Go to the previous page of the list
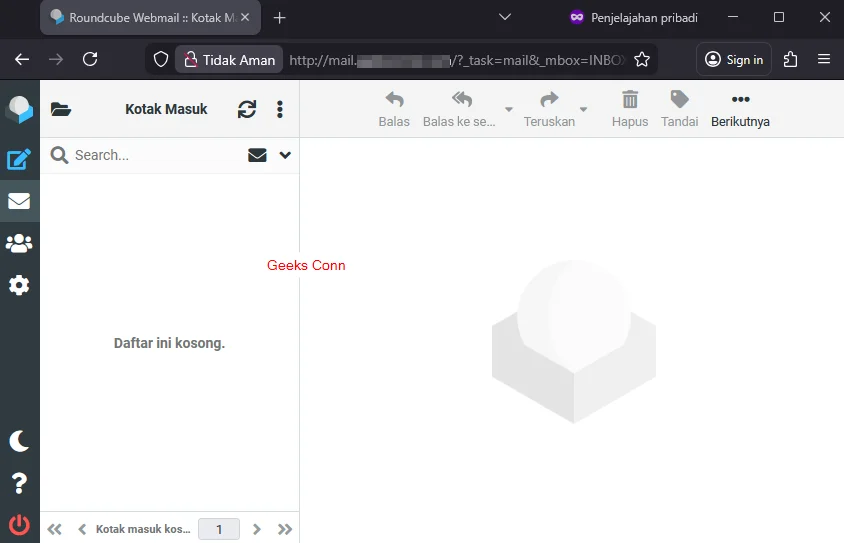844x543 pixels. click(x=82, y=529)
